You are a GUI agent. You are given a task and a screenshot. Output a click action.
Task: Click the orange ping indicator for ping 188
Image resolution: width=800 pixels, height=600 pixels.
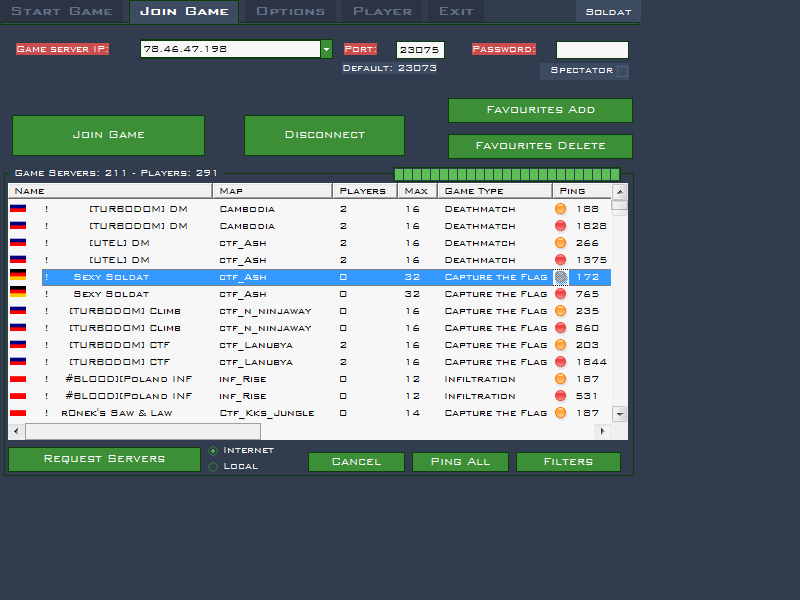click(560, 209)
